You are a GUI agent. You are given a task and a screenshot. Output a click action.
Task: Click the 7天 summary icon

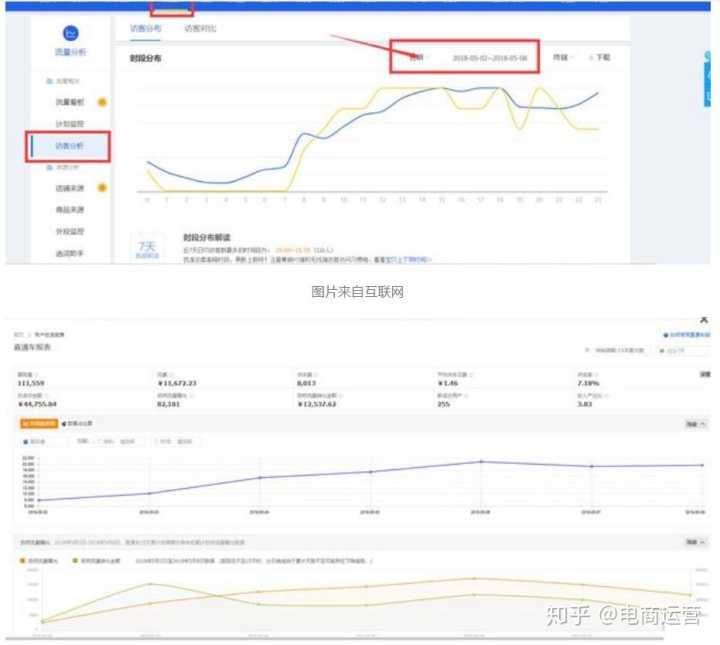pyautogui.click(x=146, y=246)
